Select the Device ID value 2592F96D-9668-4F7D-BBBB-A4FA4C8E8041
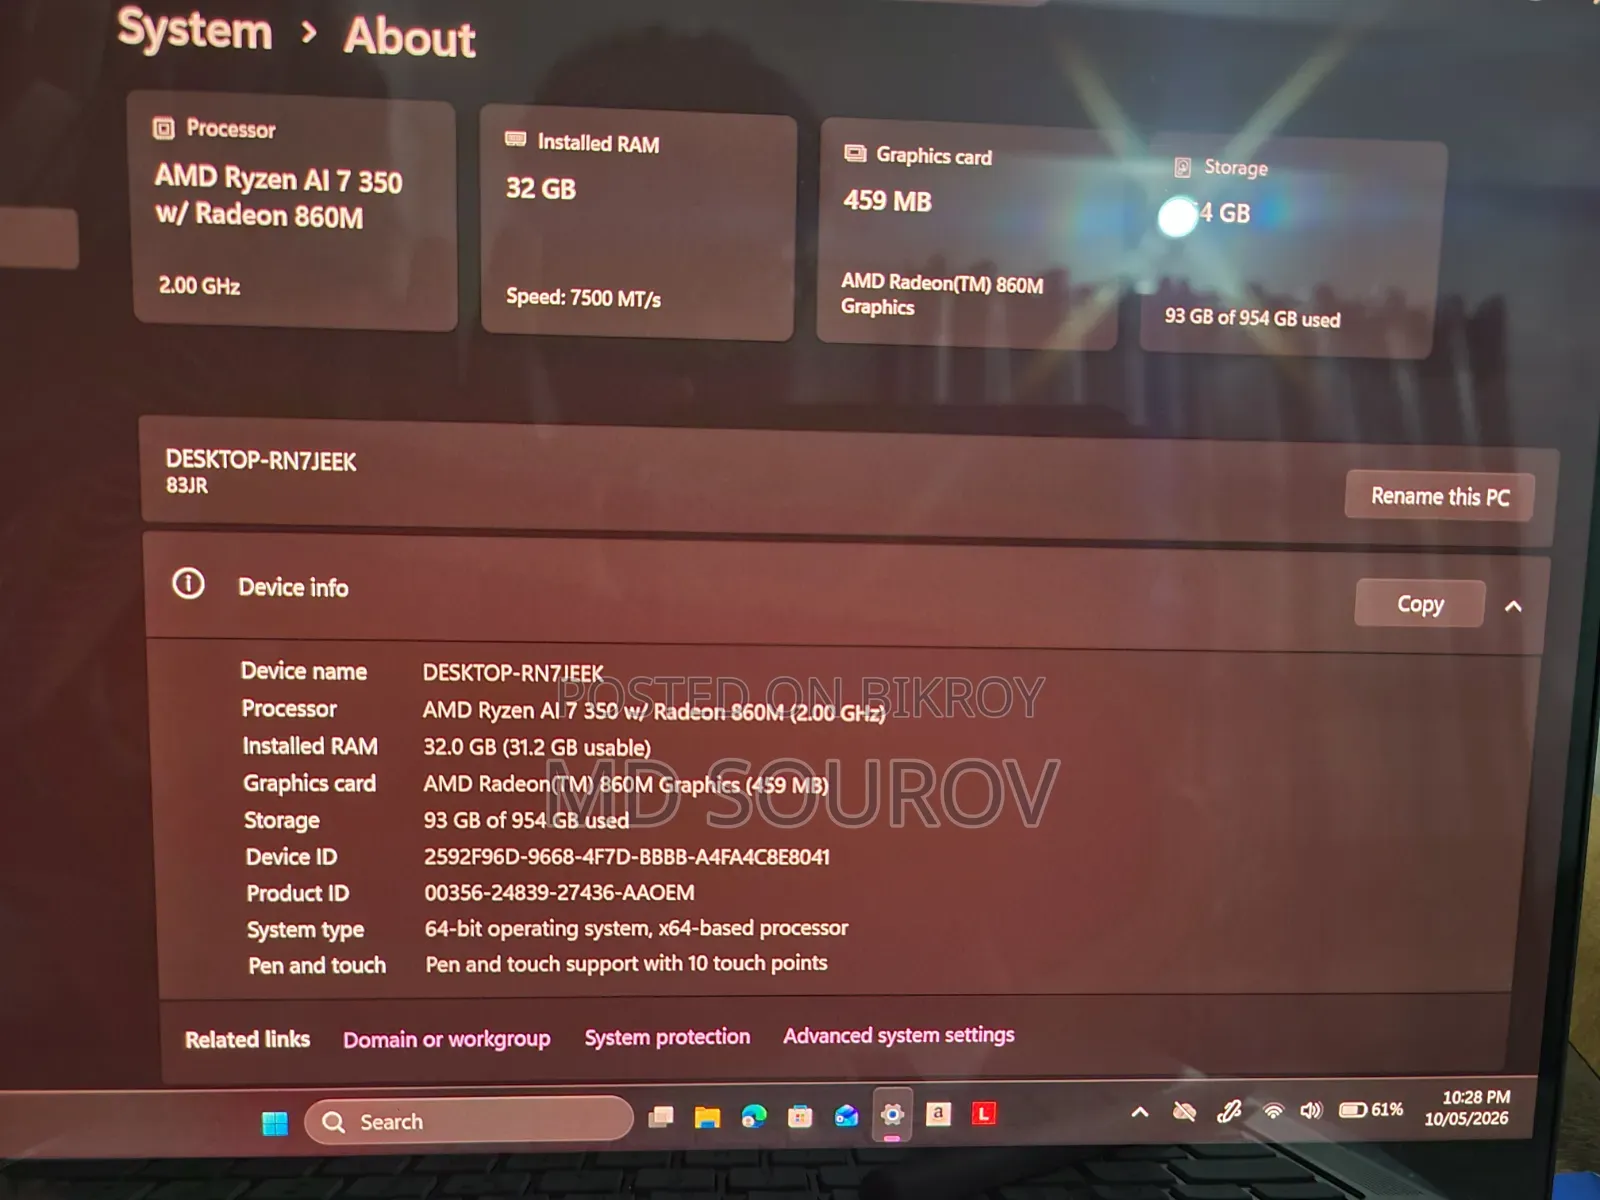The height and width of the screenshot is (1200, 1600). [627, 856]
